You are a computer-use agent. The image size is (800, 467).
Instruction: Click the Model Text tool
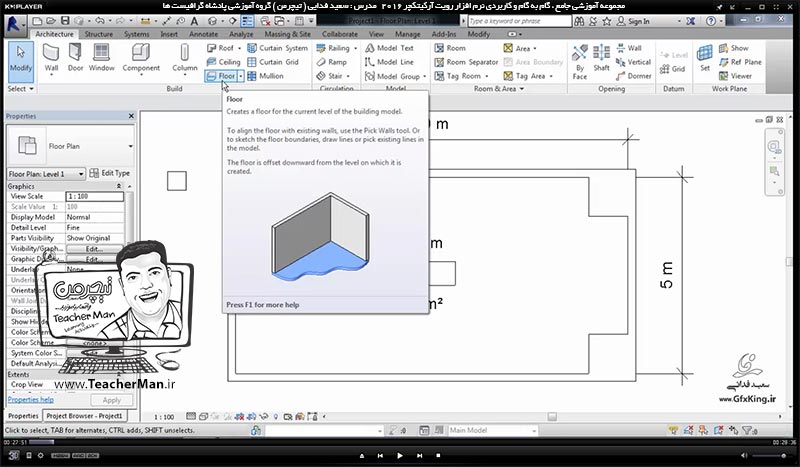(389, 48)
